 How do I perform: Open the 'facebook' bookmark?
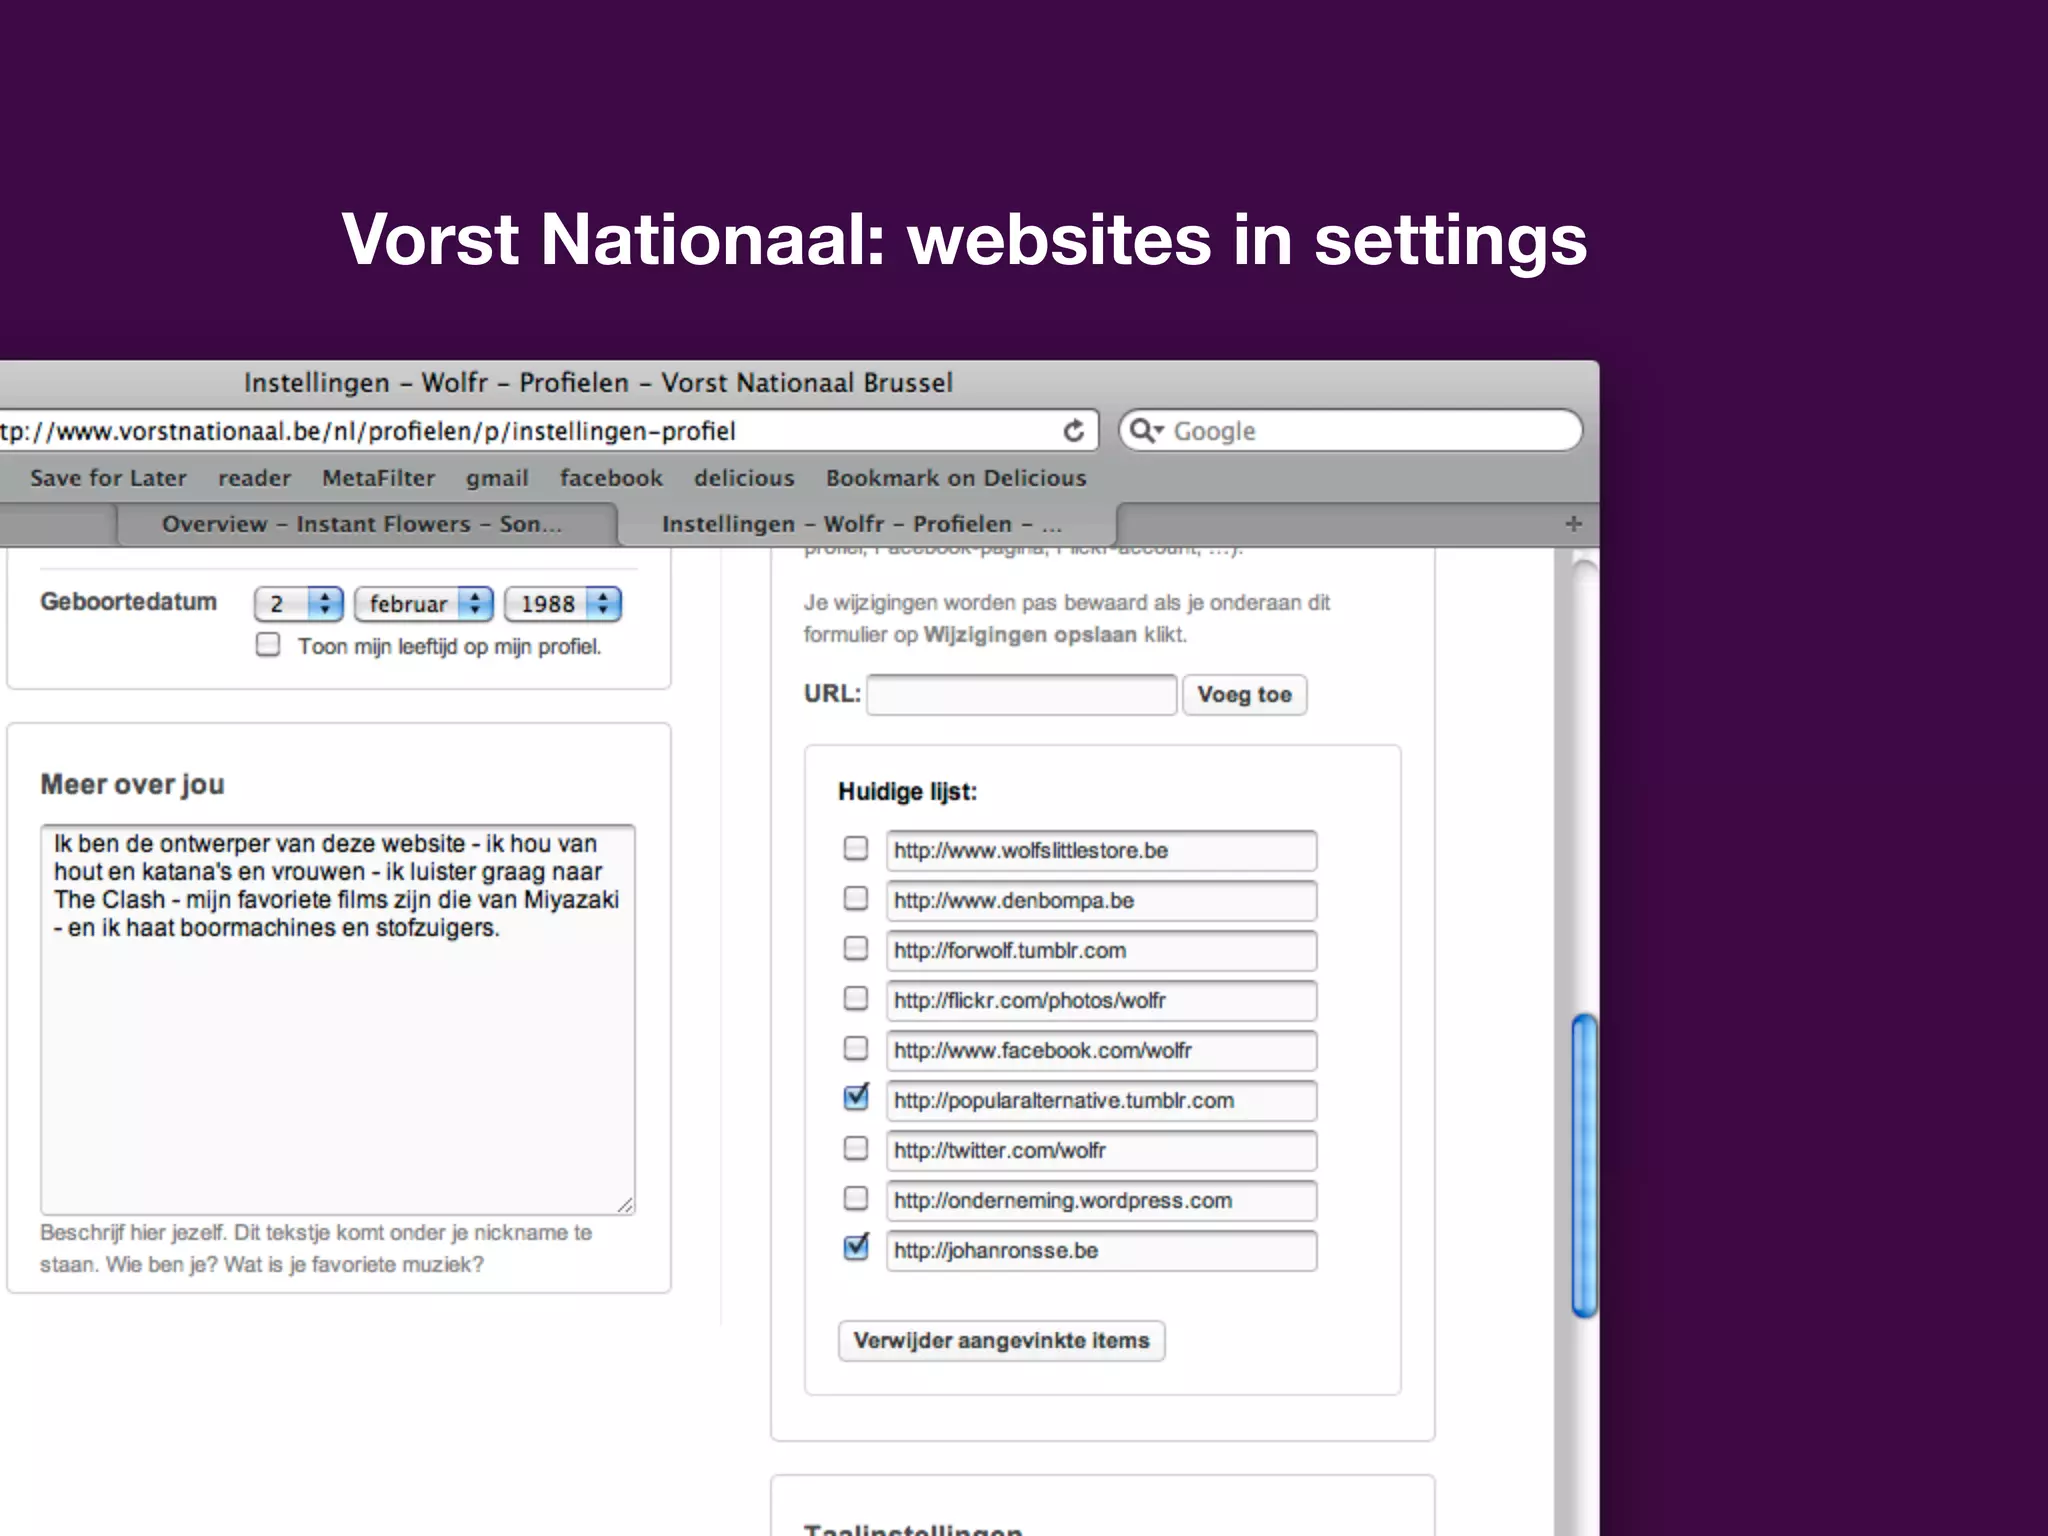pos(611,478)
